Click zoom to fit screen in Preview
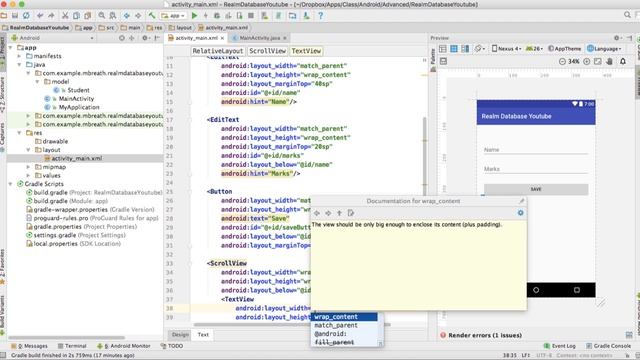 point(598,61)
